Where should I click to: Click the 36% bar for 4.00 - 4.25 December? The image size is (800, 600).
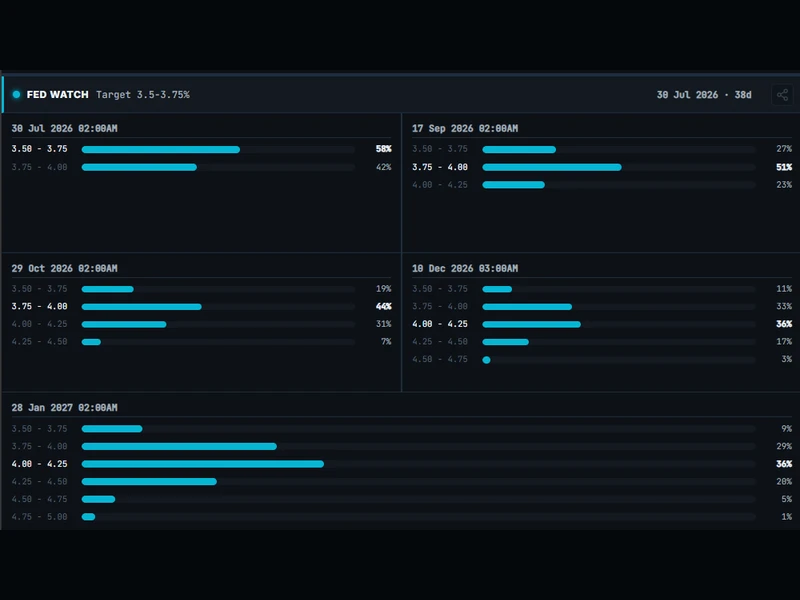pyautogui.click(x=532, y=324)
